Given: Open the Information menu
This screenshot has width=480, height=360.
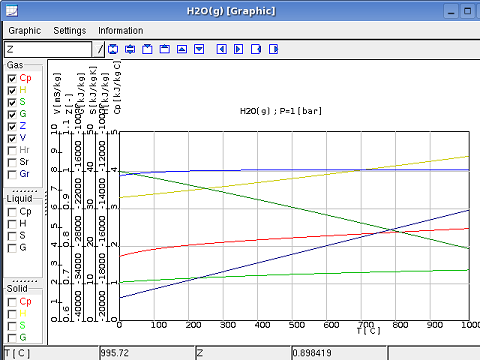Looking at the screenshot, I should pos(121,31).
